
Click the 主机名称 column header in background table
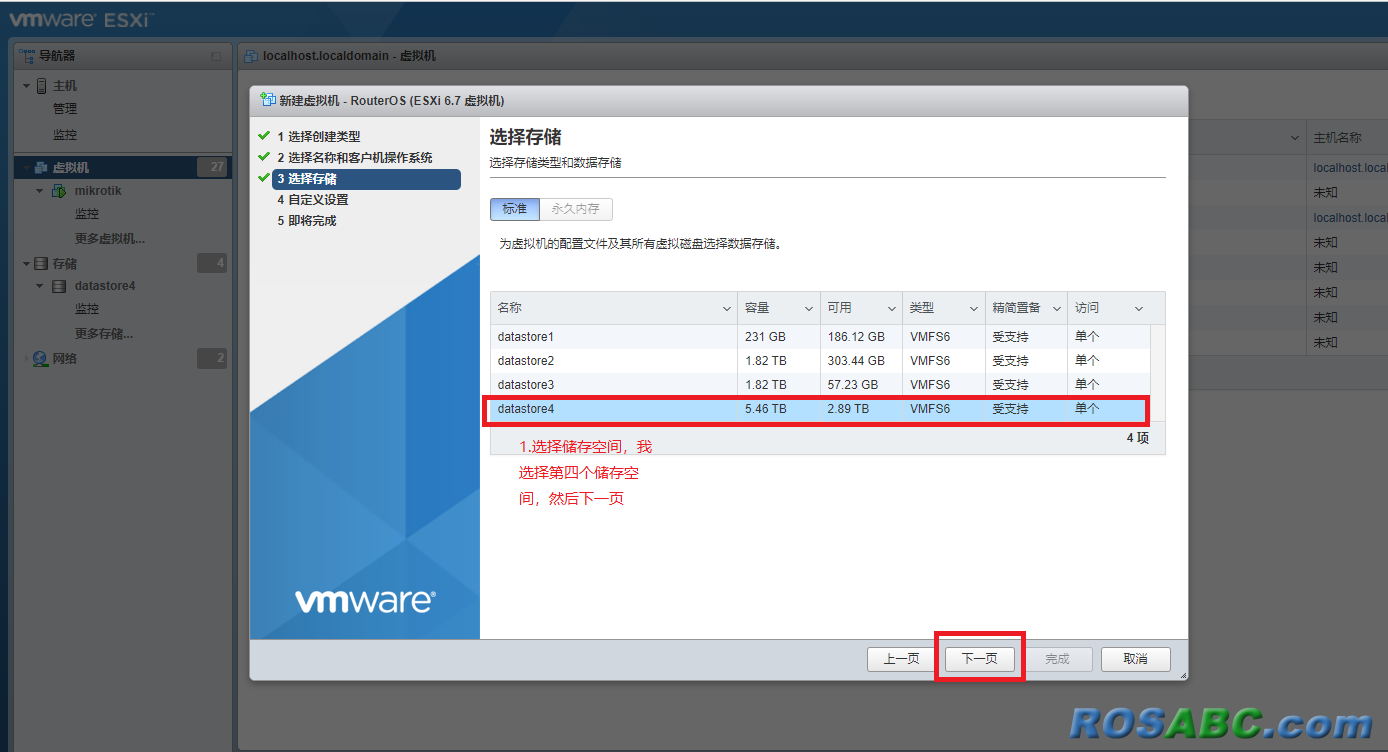pos(1337,137)
